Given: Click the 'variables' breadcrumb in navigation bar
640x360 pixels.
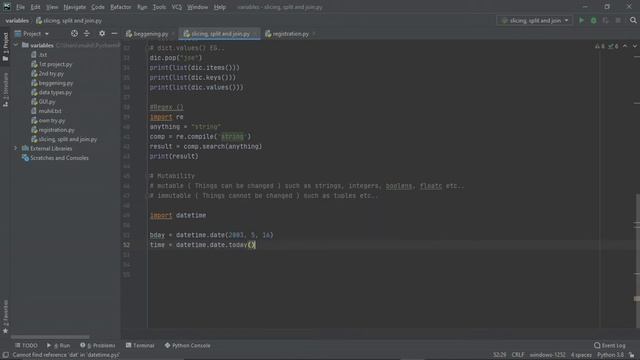Looking at the screenshot, I should [17, 20].
